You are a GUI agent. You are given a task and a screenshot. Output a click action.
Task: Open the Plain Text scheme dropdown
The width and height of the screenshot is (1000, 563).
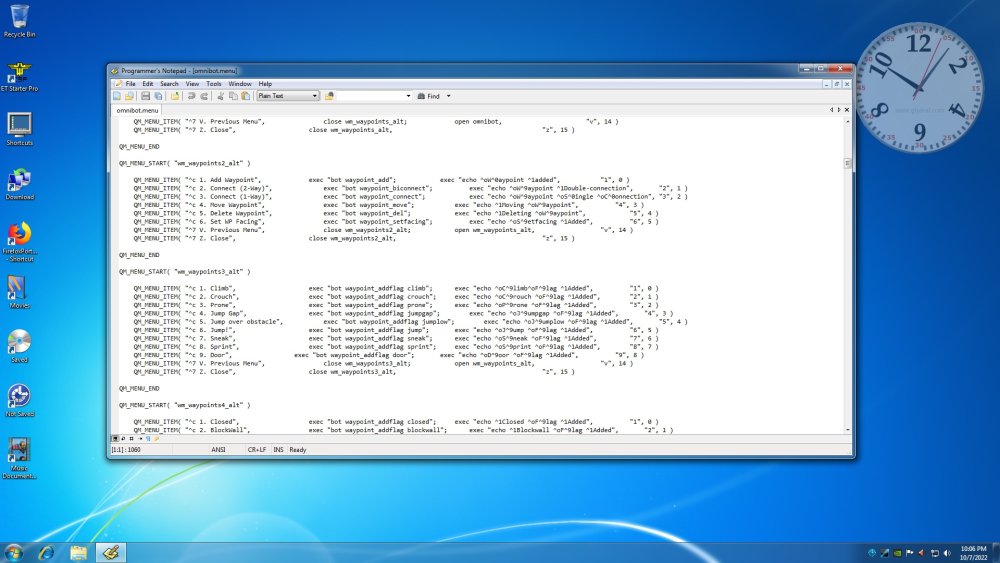pos(288,96)
